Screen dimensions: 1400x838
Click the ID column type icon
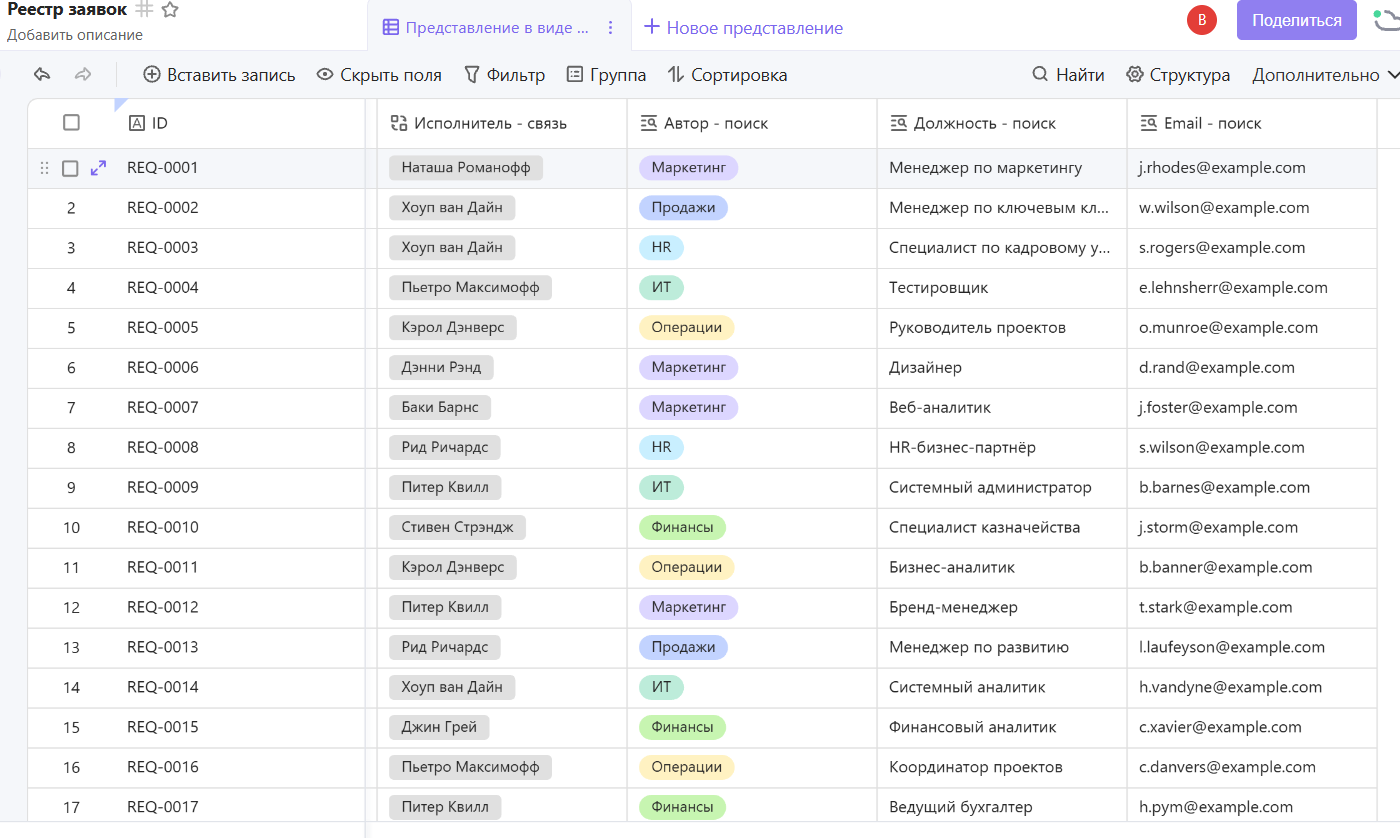137,124
